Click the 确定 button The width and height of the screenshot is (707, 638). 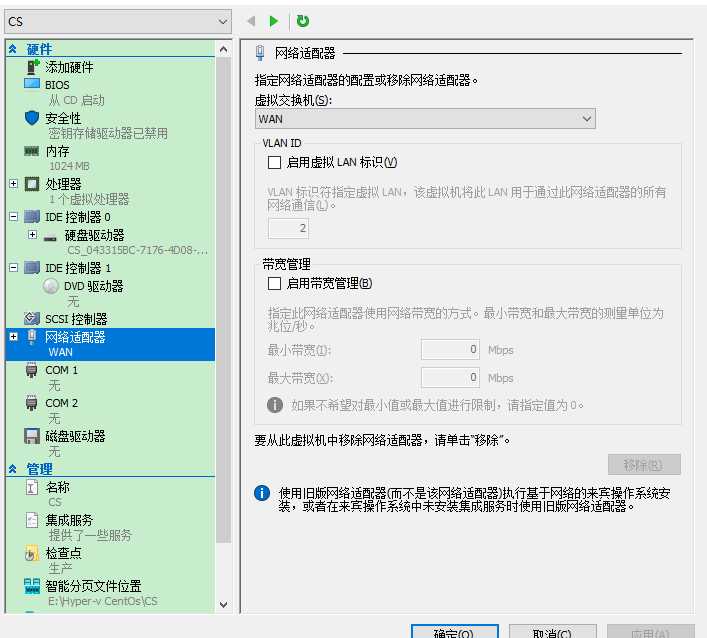click(x=454, y=631)
